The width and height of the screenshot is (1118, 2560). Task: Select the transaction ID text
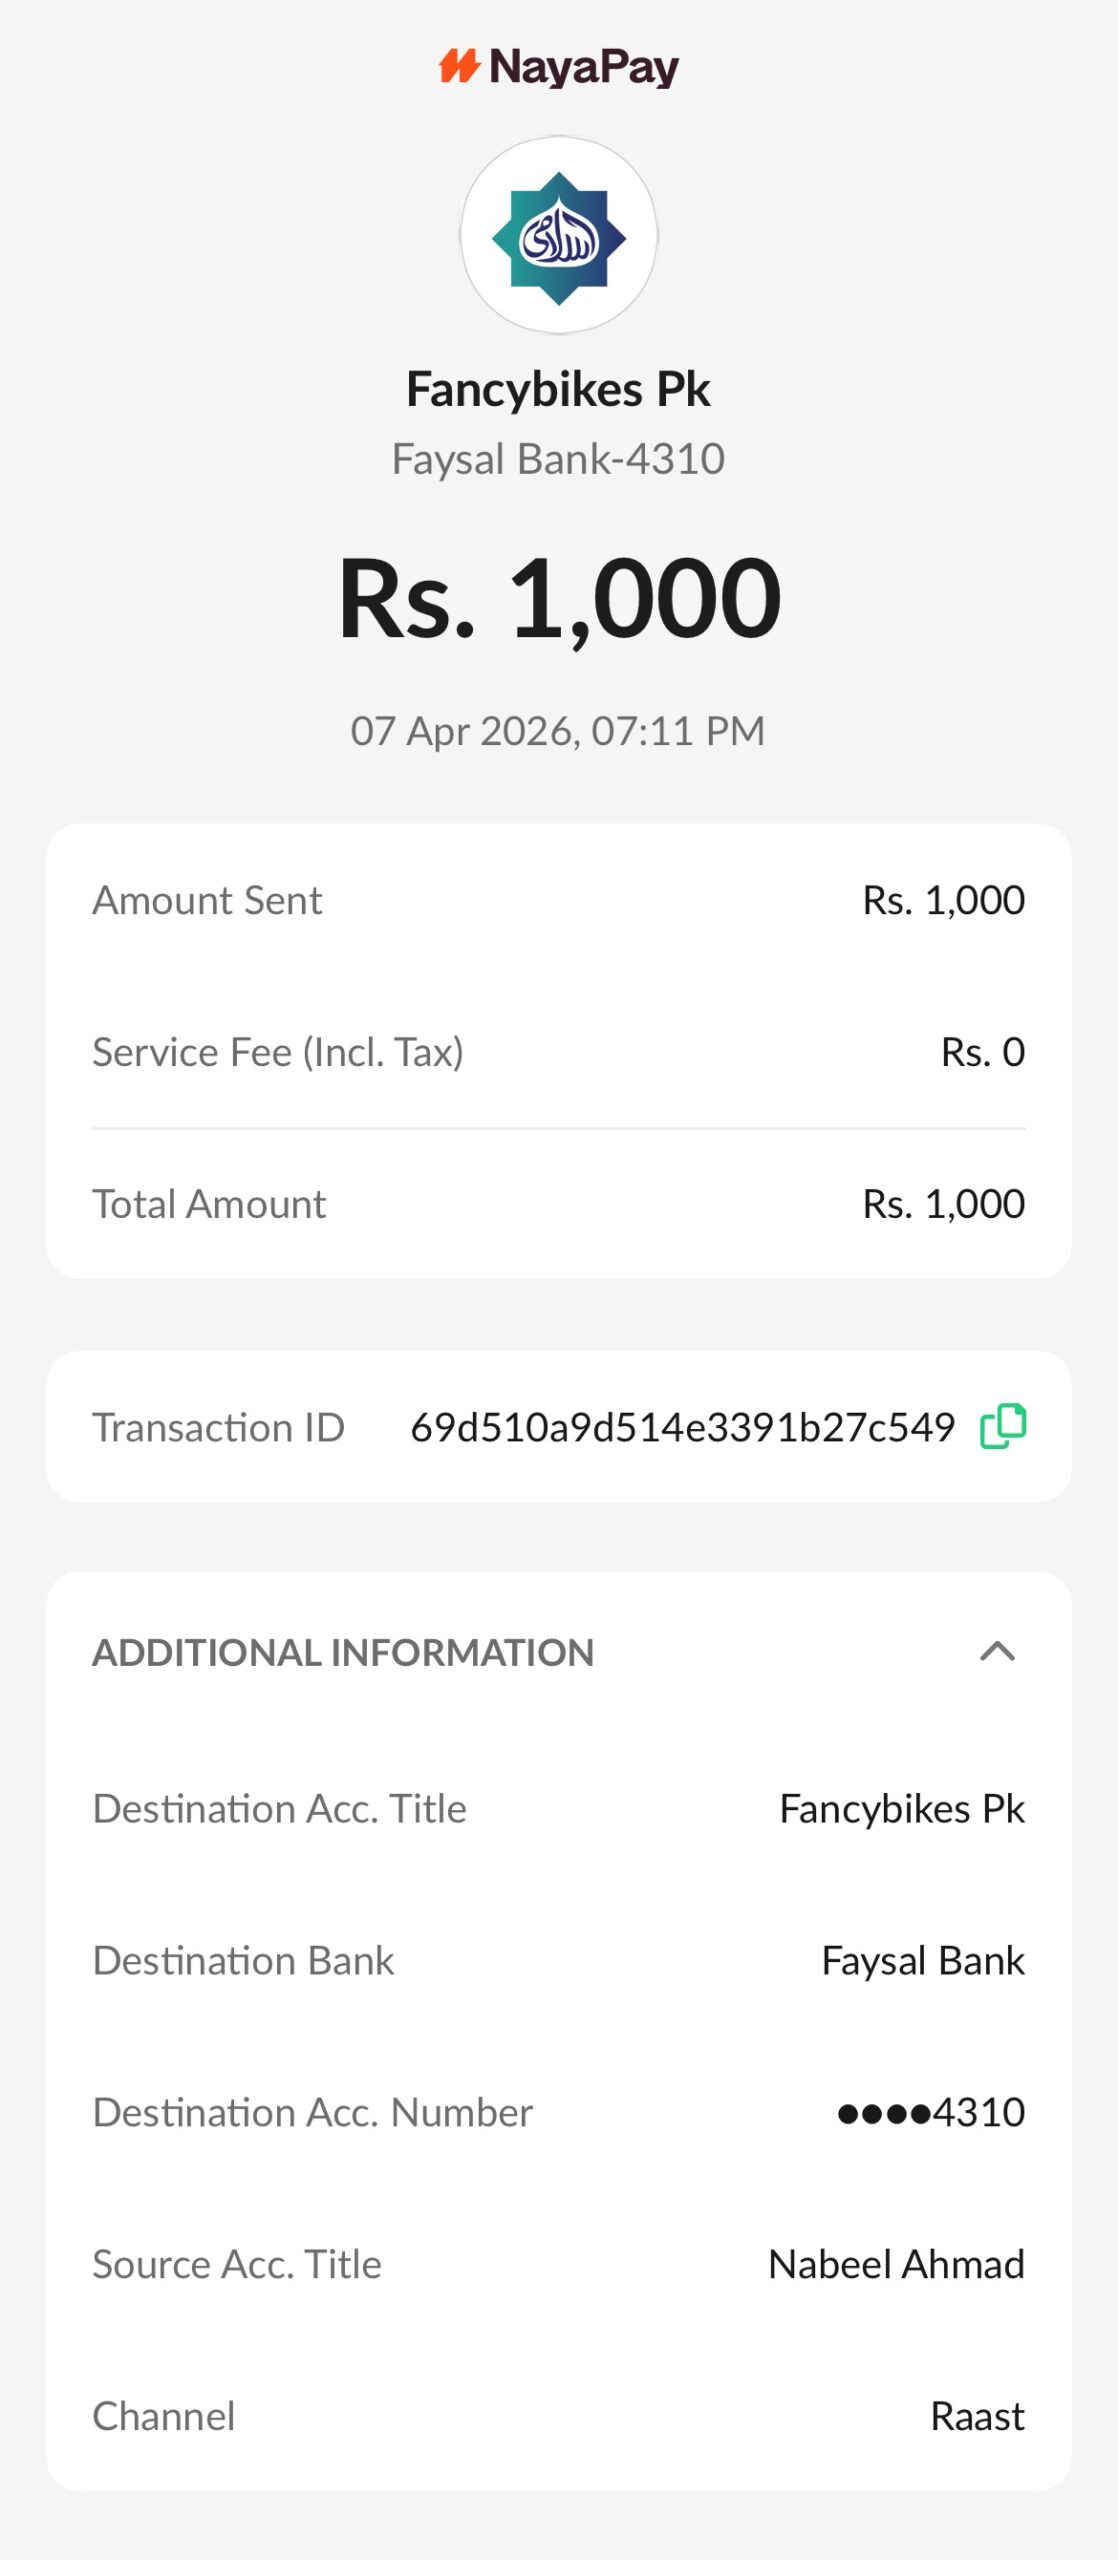click(x=682, y=1427)
